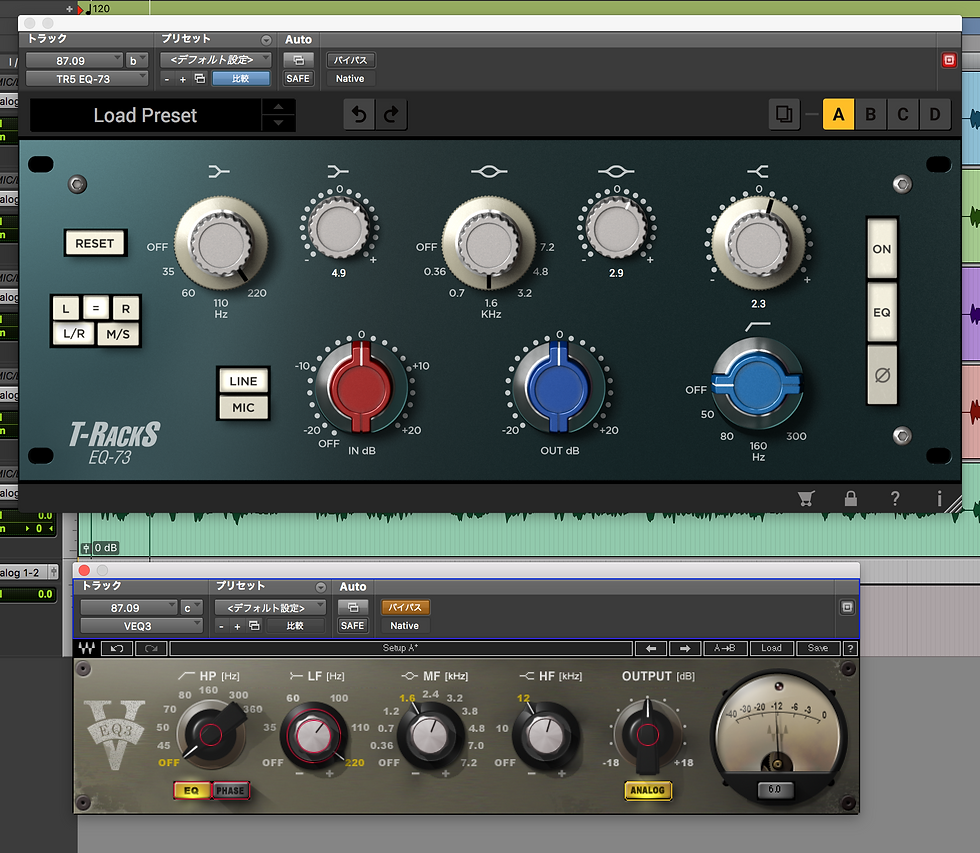Redo the change in EQ-73
The width and height of the screenshot is (980, 853).
point(391,115)
